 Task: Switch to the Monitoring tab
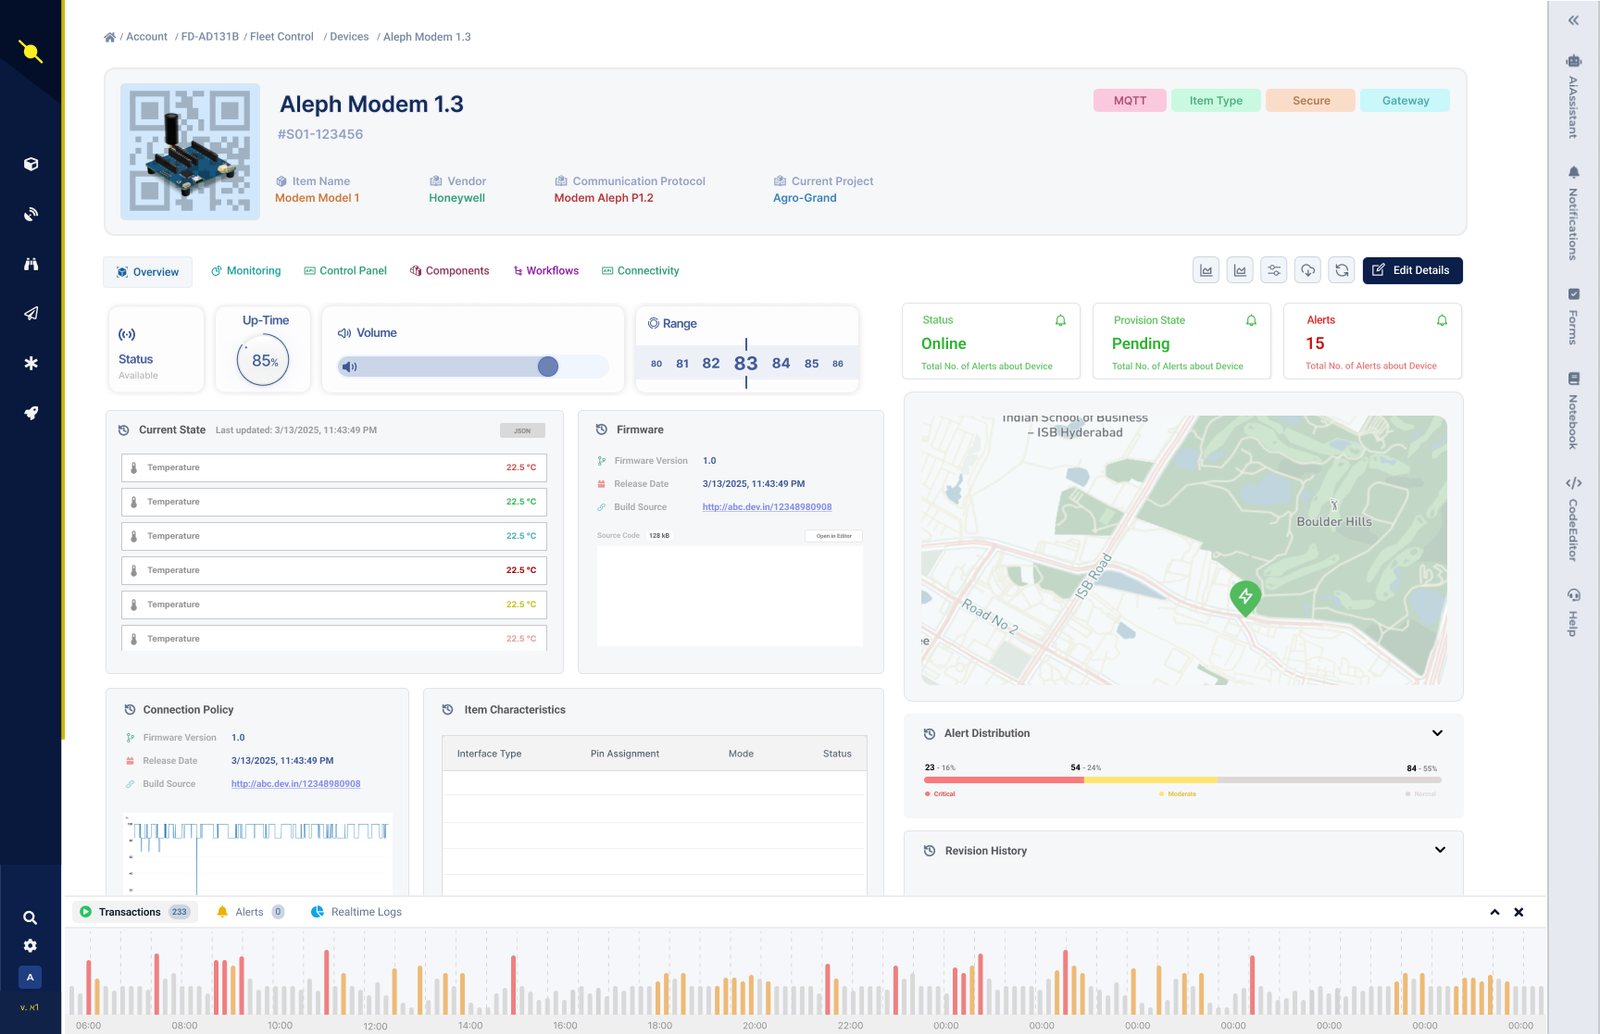coord(246,271)
